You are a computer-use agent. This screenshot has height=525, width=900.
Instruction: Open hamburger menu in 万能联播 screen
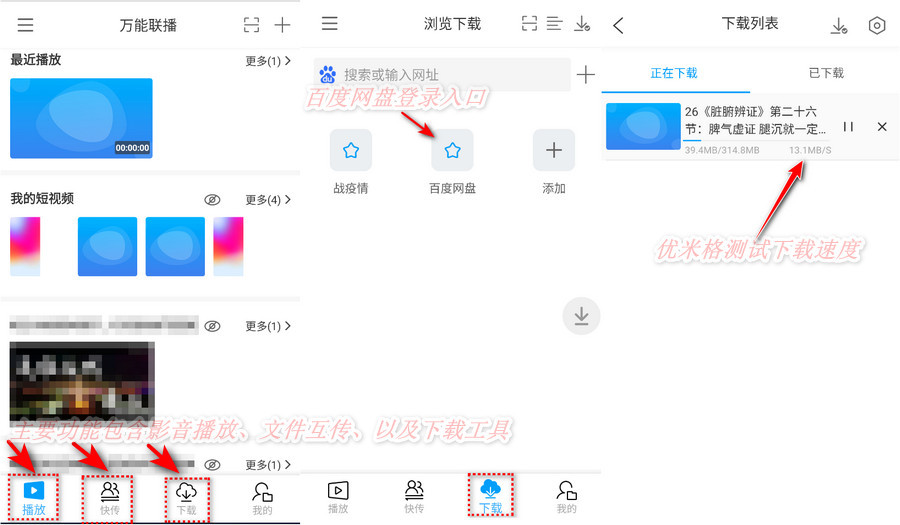pyautogui.click(x=25, y=25)
